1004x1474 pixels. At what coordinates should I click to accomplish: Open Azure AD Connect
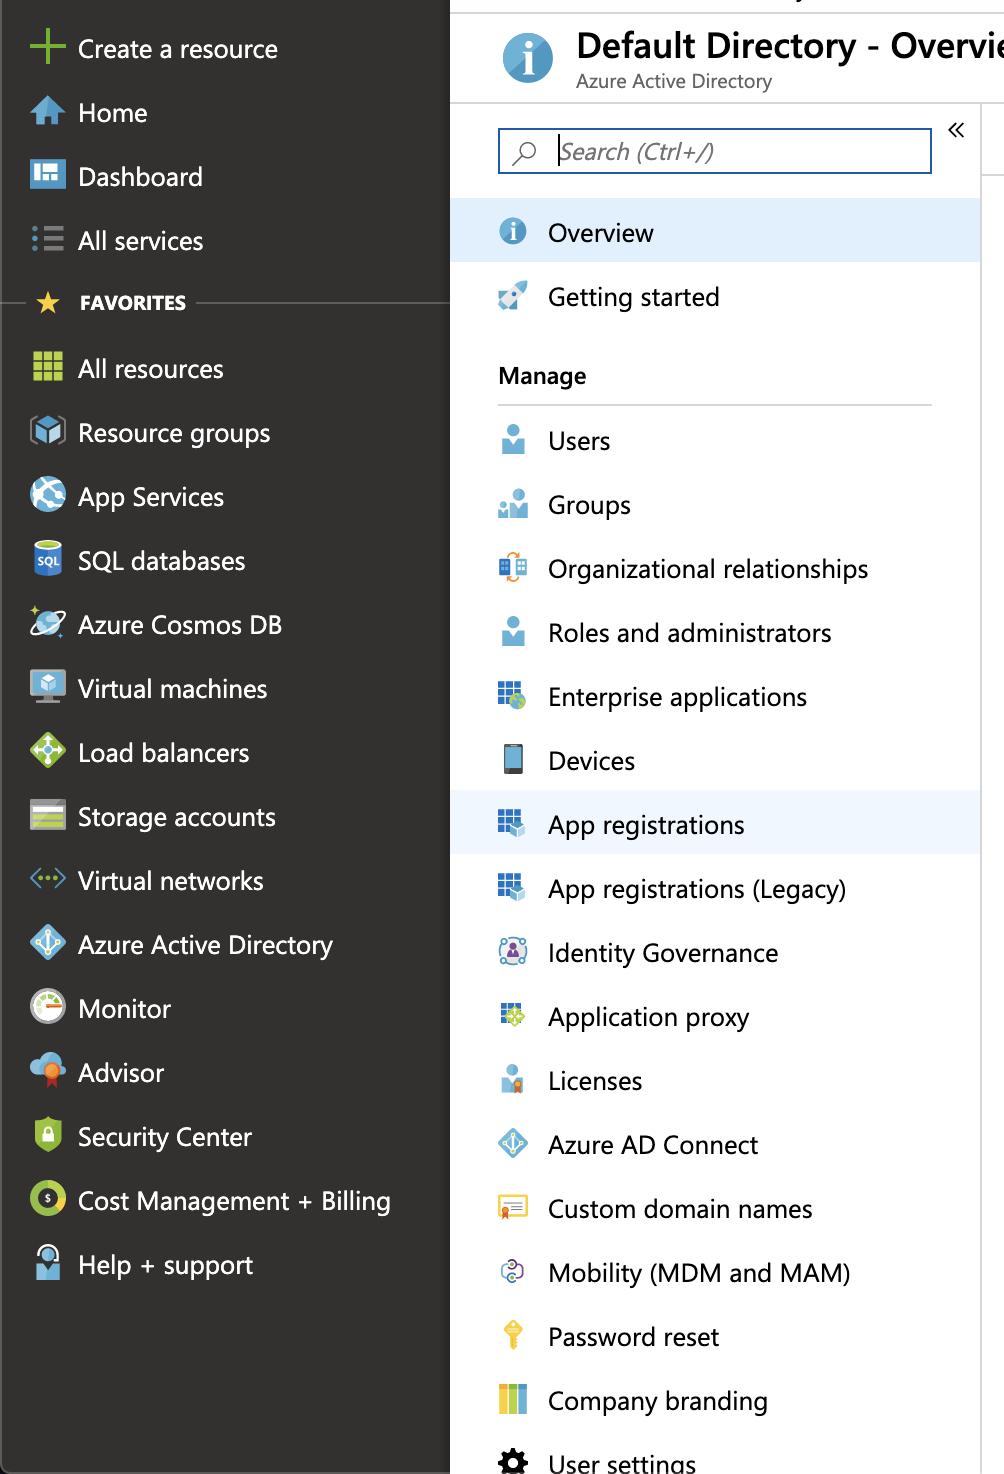click(x=715, y=1144)
